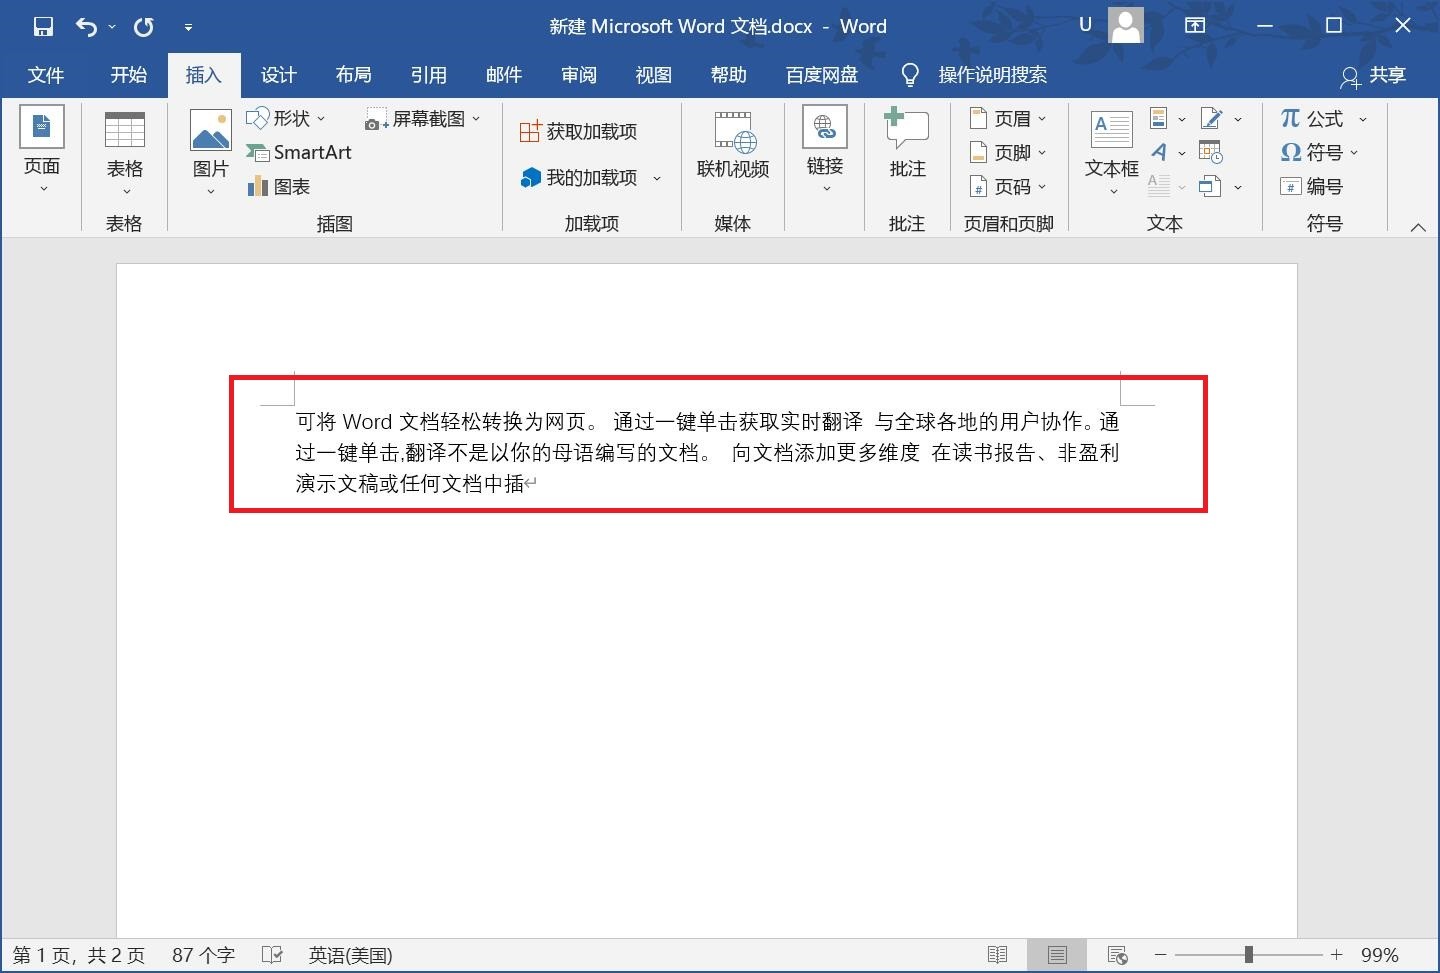The width and height of the screenshot is (1440, 973).
Task: Switch to Print Layout view
Action: click(1058, 956)
